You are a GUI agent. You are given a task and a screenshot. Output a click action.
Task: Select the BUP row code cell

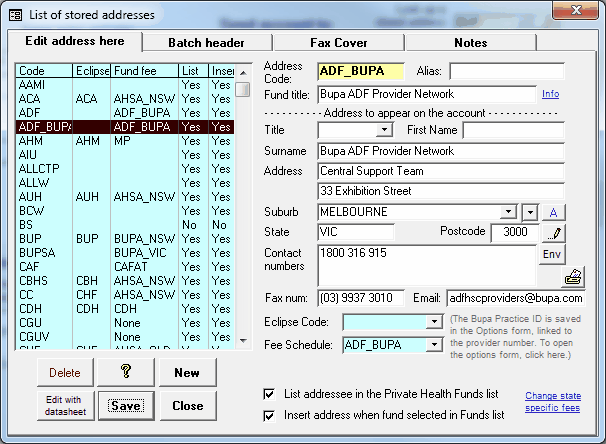(44, 239)
